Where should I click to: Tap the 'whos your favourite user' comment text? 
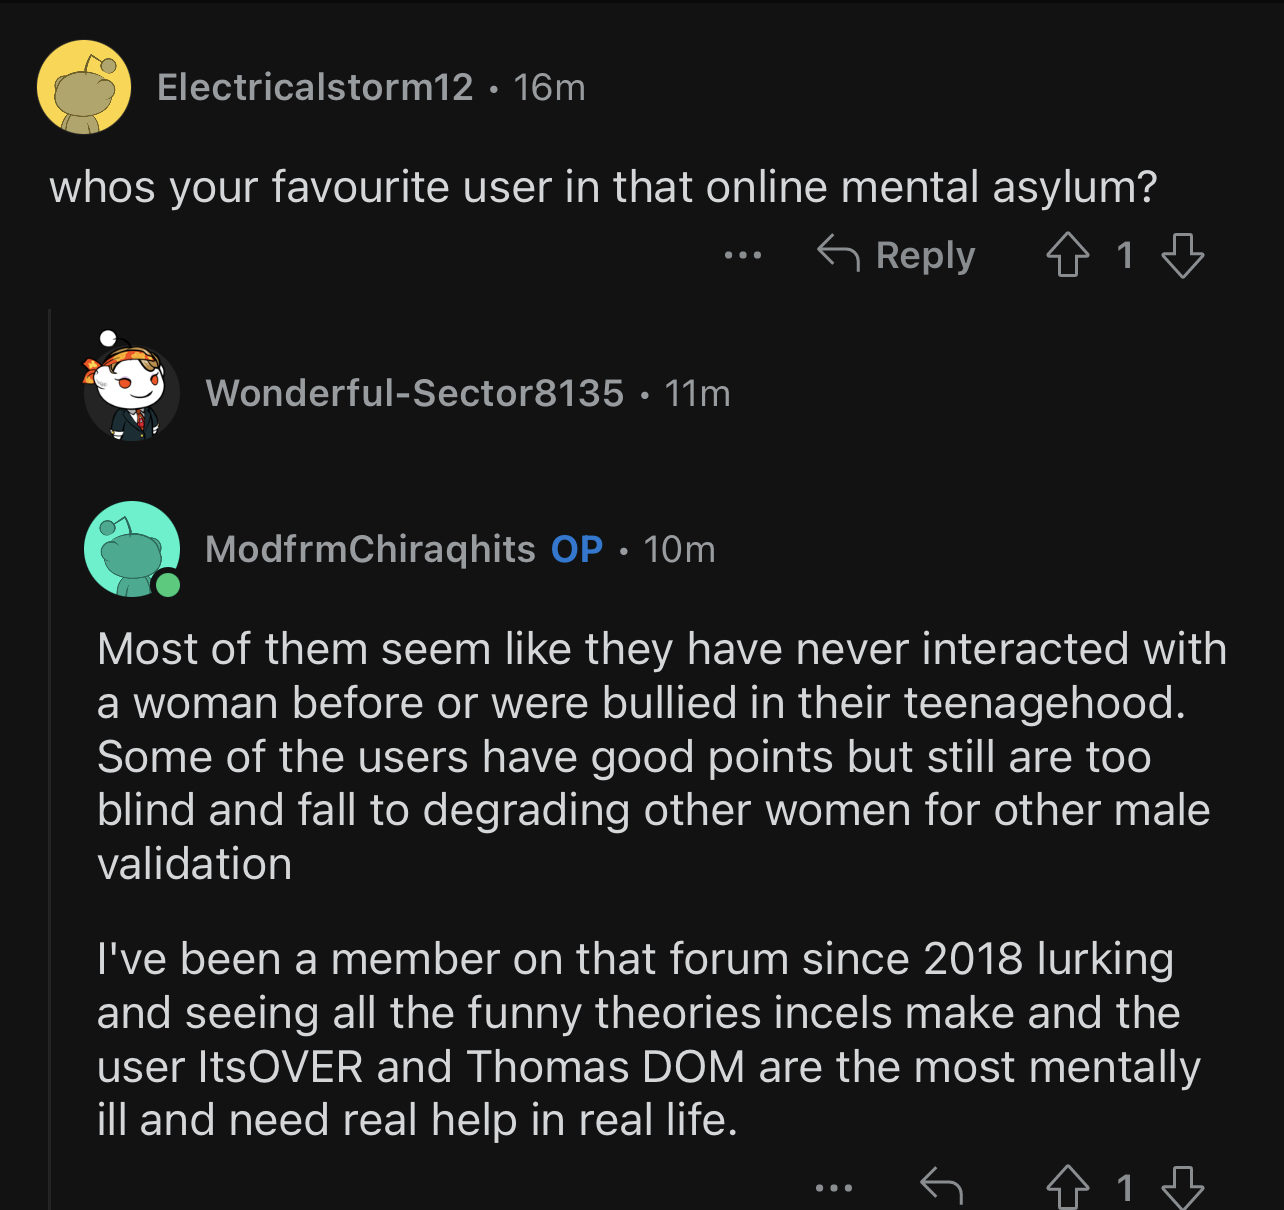click(603, 187)
